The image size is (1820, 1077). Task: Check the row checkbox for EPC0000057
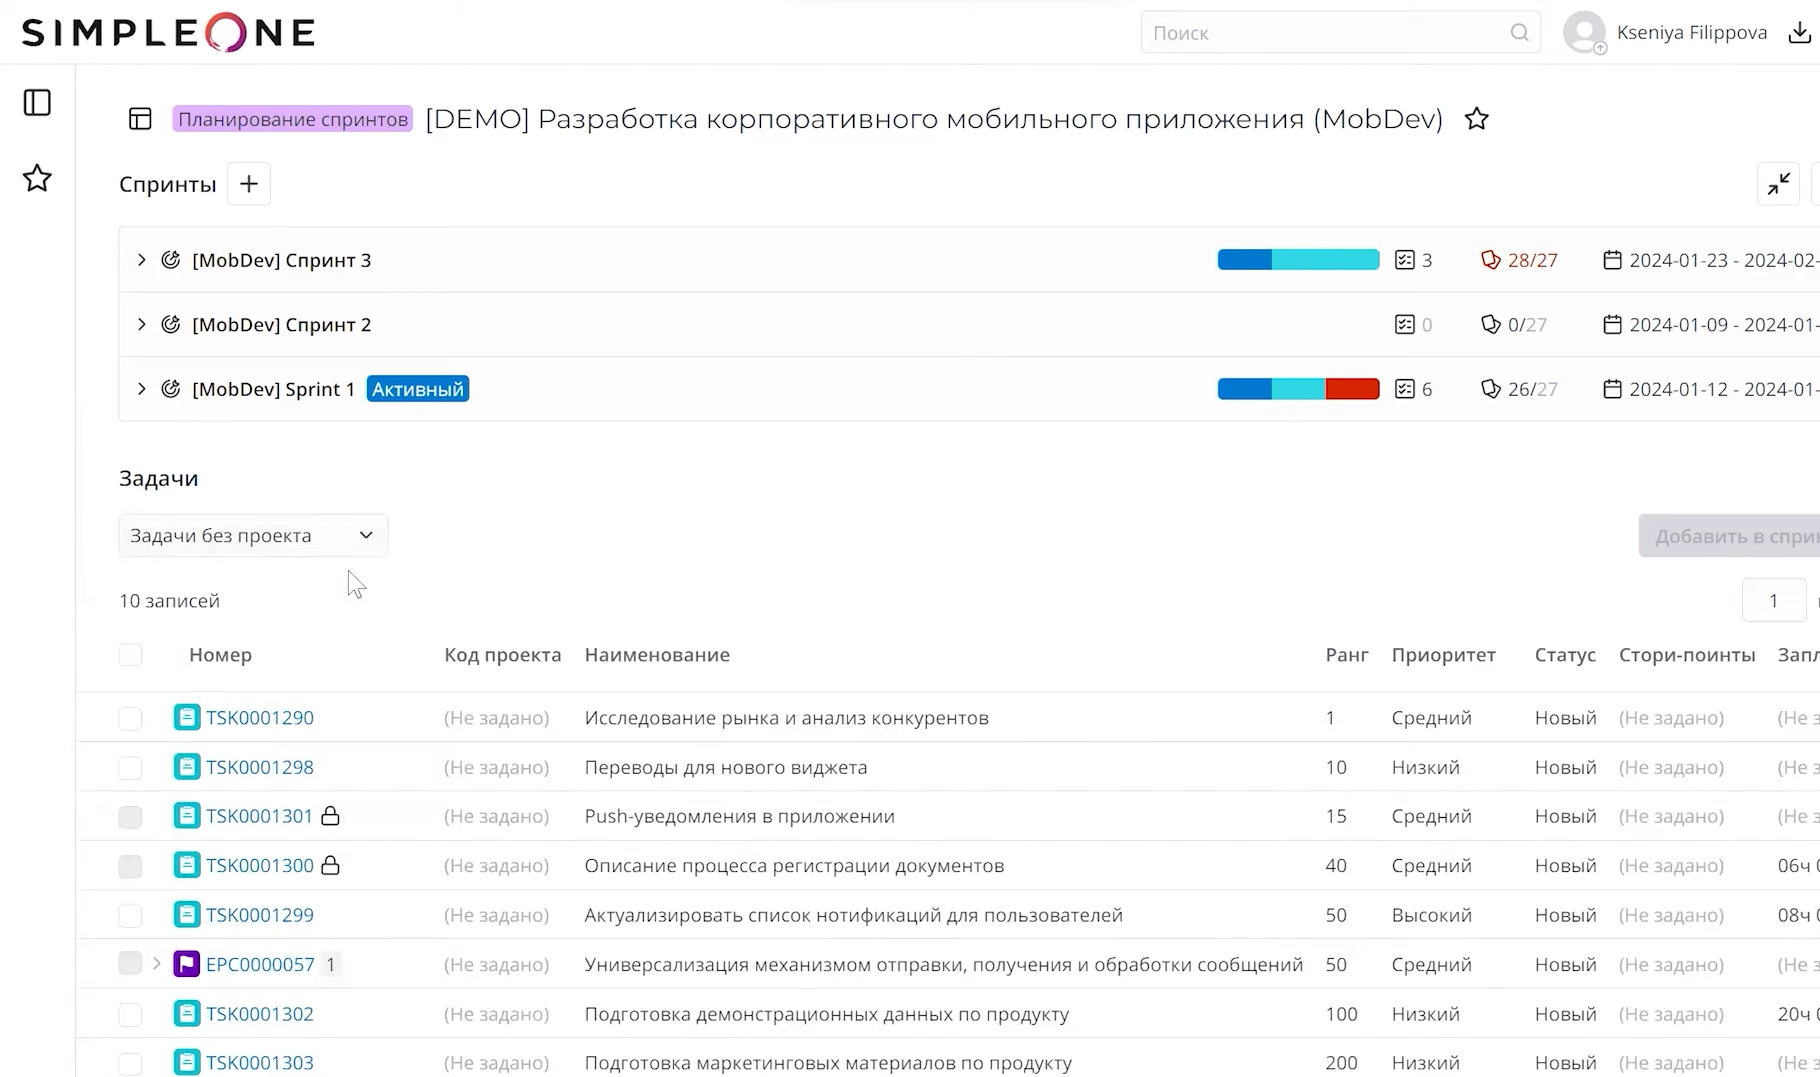pos(130,963)
